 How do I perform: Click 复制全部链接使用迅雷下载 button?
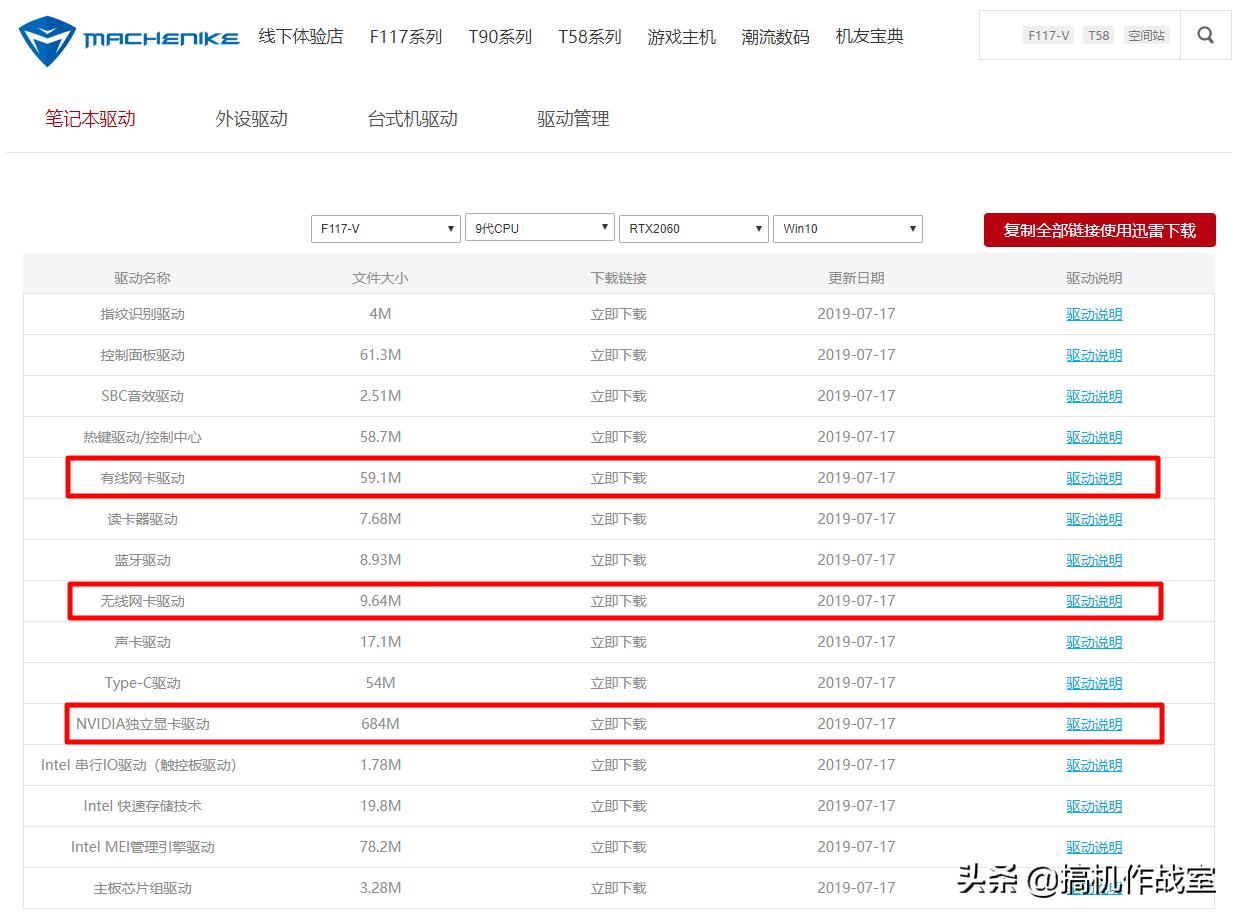pyautogui.click(x=1099, y=229)
